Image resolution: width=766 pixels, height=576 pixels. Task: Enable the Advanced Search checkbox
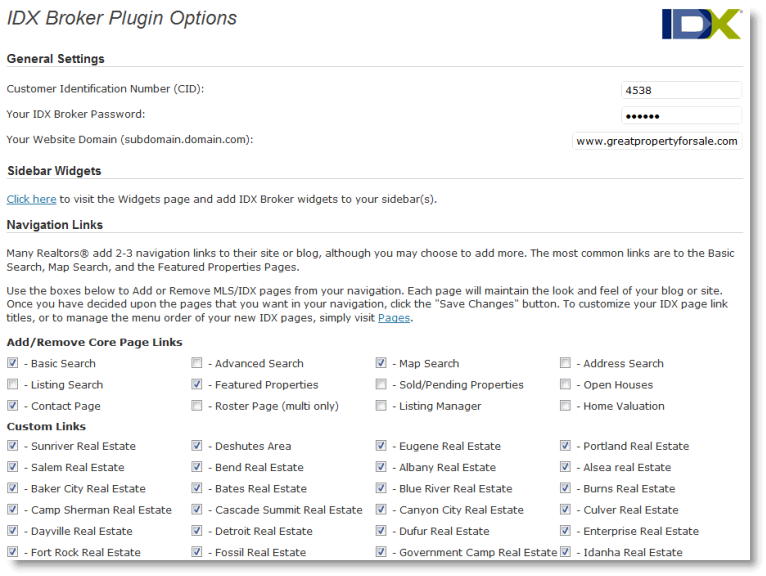(197, 363)
